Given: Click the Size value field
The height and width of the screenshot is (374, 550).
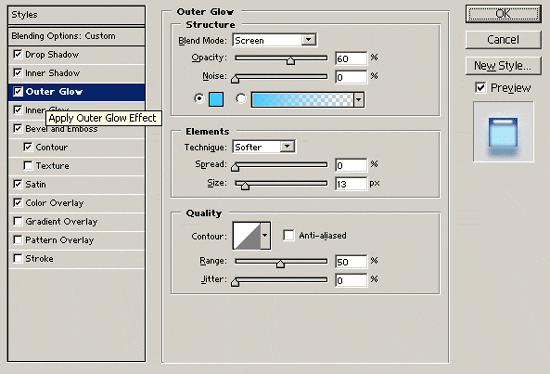Looking at the screenshot, I should [x=351, y=183].
